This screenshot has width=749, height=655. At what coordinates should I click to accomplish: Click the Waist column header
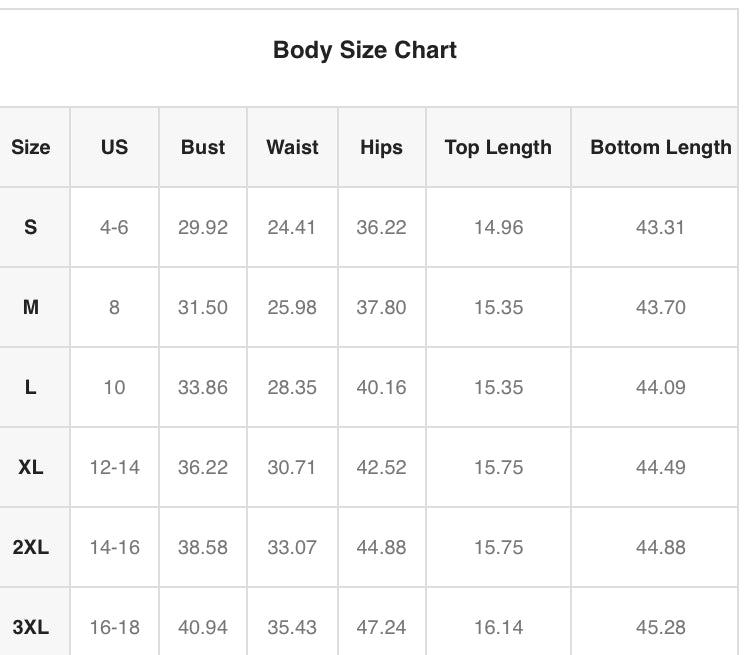tap(292, 147)
